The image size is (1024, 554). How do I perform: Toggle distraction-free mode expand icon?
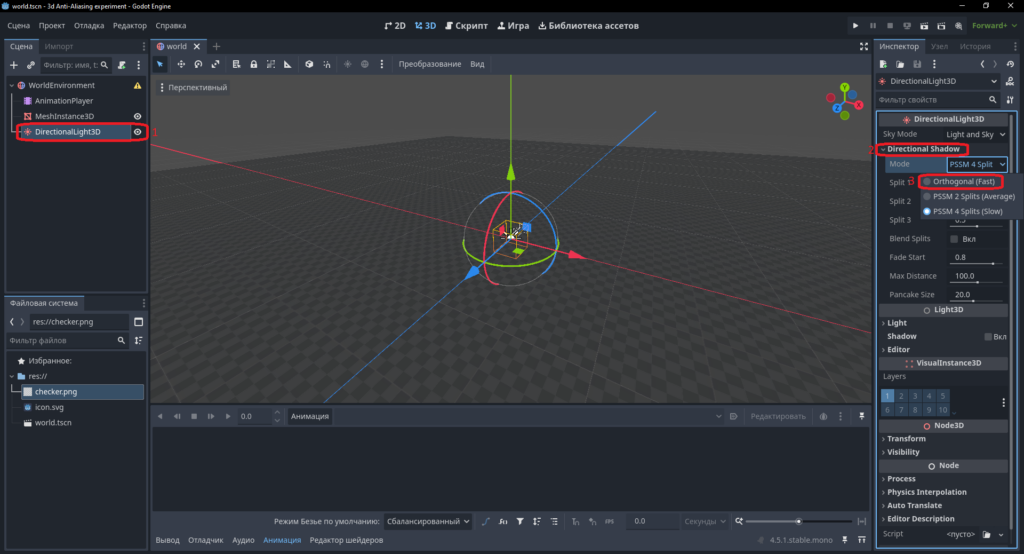864,46
